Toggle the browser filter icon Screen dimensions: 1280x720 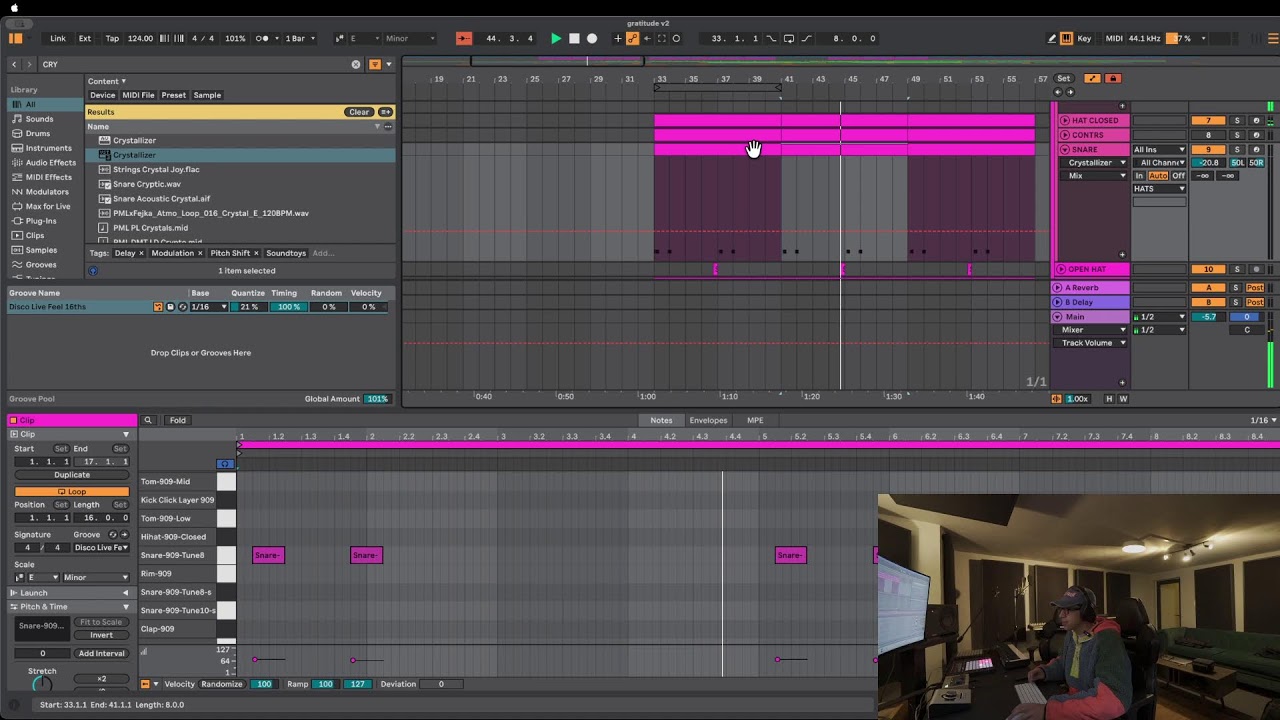coord(375,64)
